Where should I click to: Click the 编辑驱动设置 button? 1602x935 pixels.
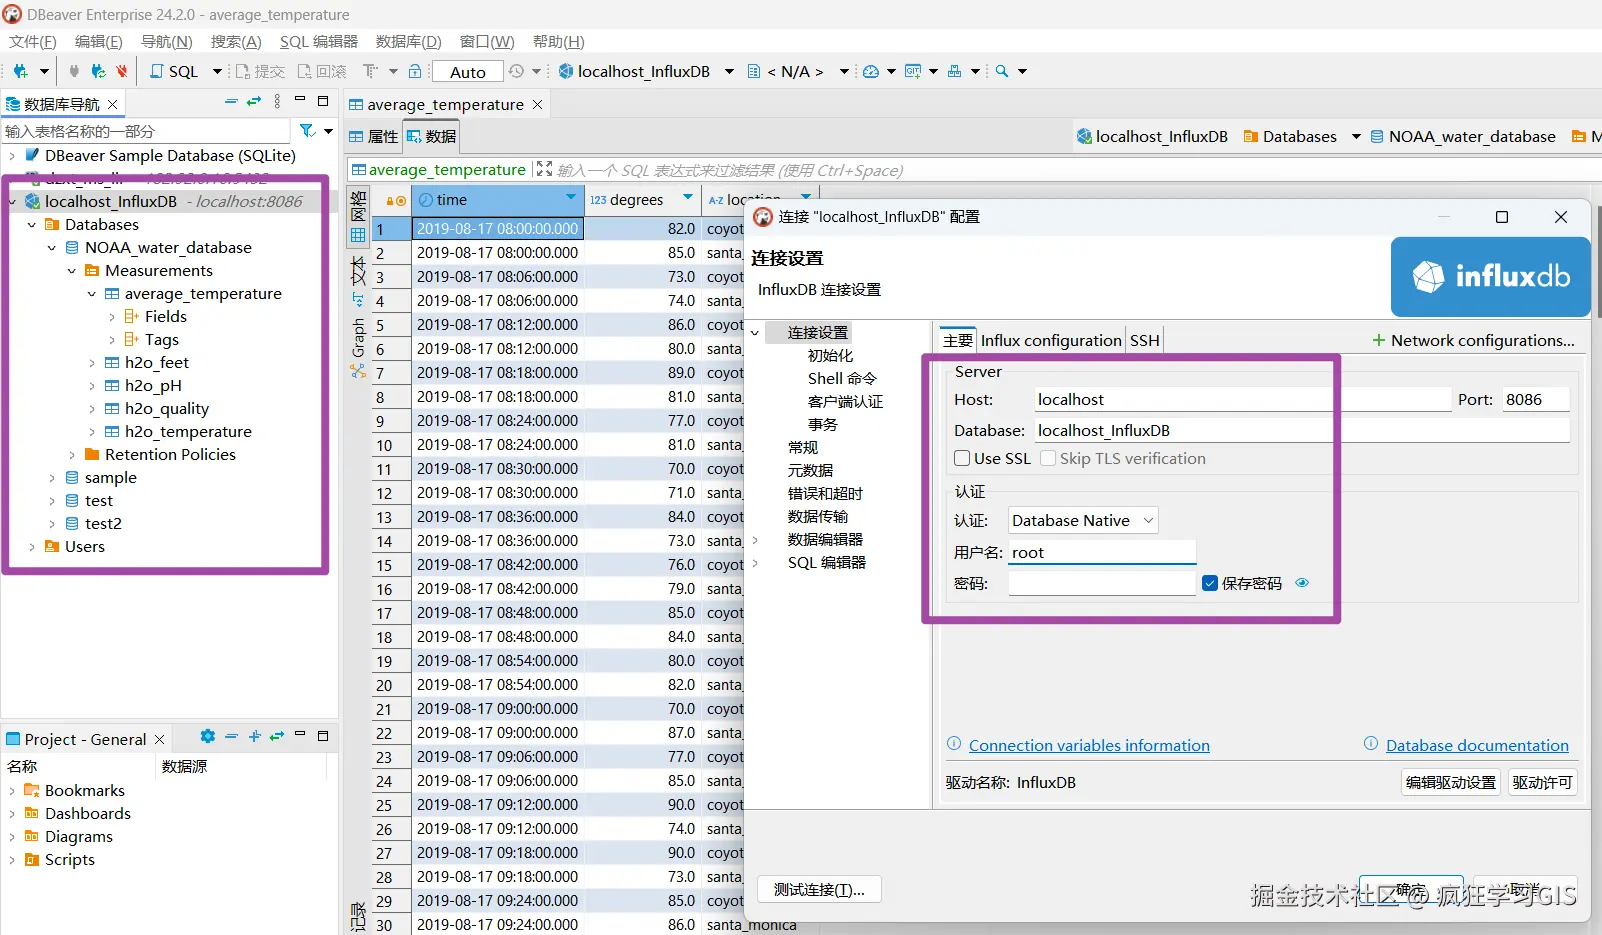click(x=1451, y=782)
